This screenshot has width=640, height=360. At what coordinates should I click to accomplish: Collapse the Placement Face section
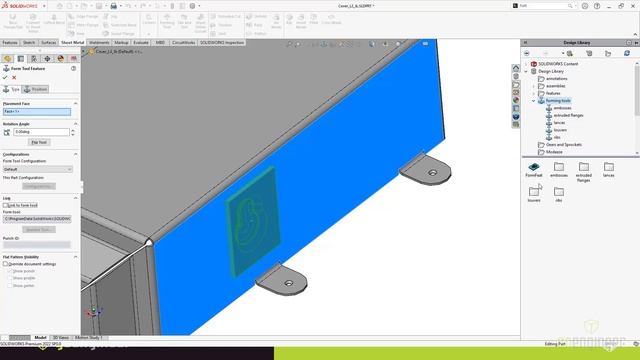point(76,104)
